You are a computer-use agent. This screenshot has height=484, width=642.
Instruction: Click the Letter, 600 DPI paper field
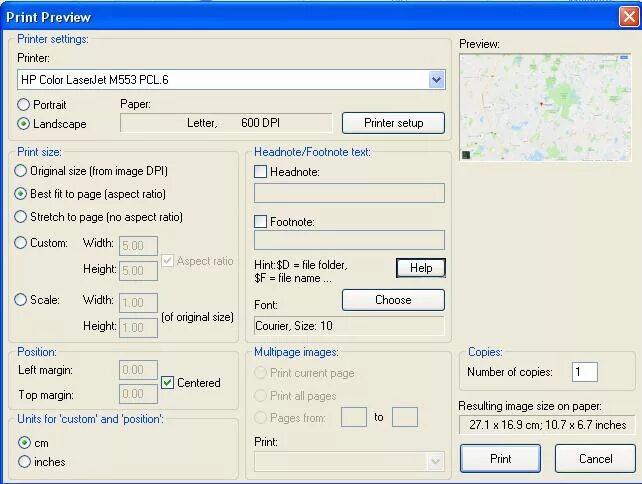tap(226, 123)
